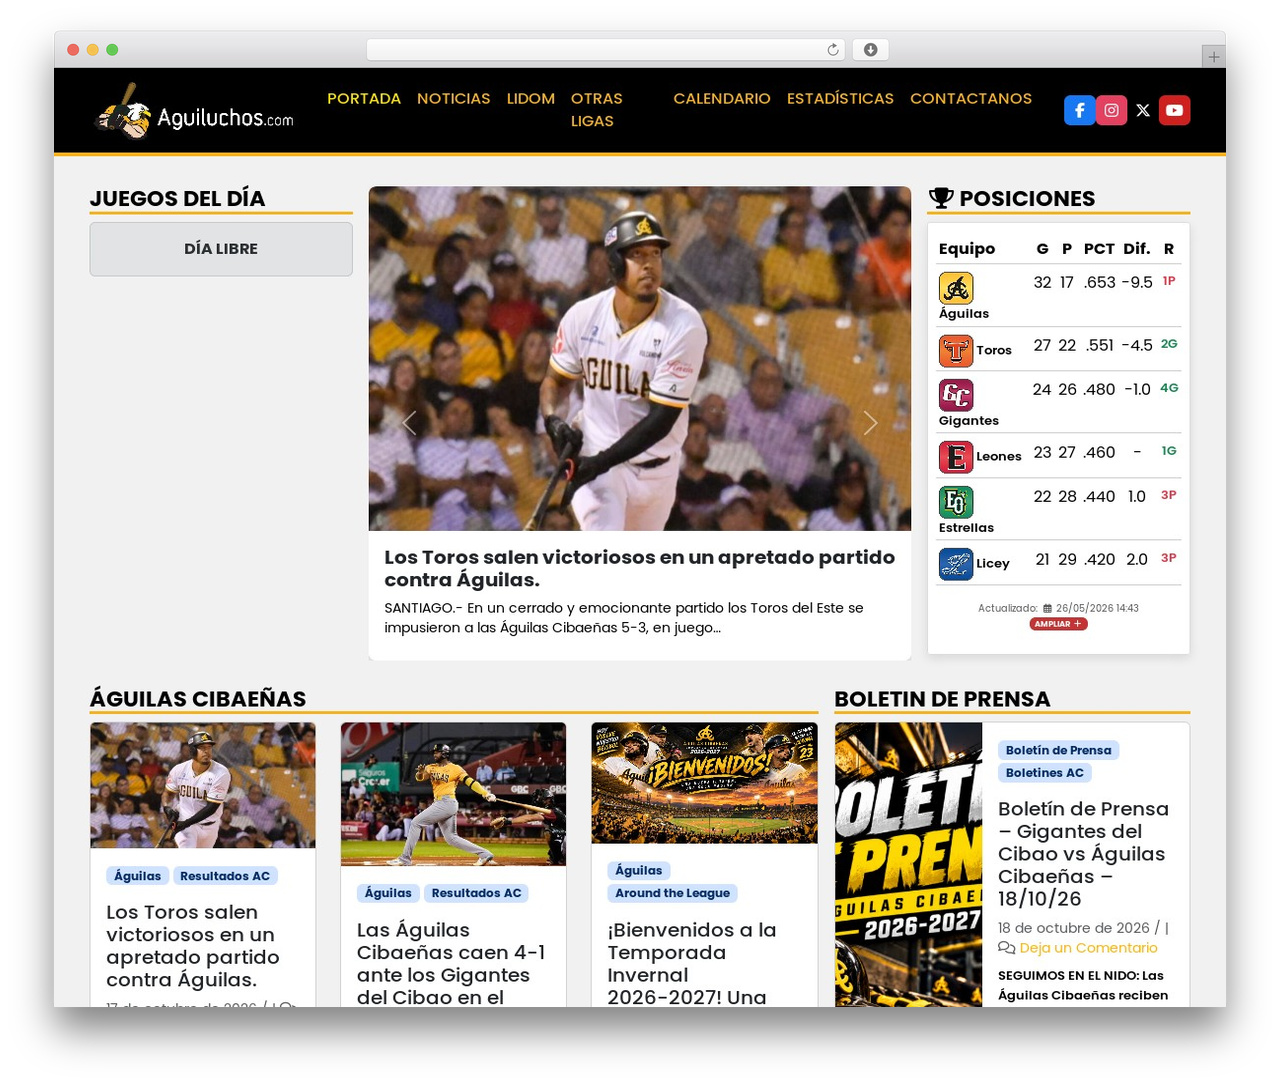Viewport: 1280px width, 1084px height.
Task: Open the OTRAS LIGAS menu
Action: tap(597, 110)
